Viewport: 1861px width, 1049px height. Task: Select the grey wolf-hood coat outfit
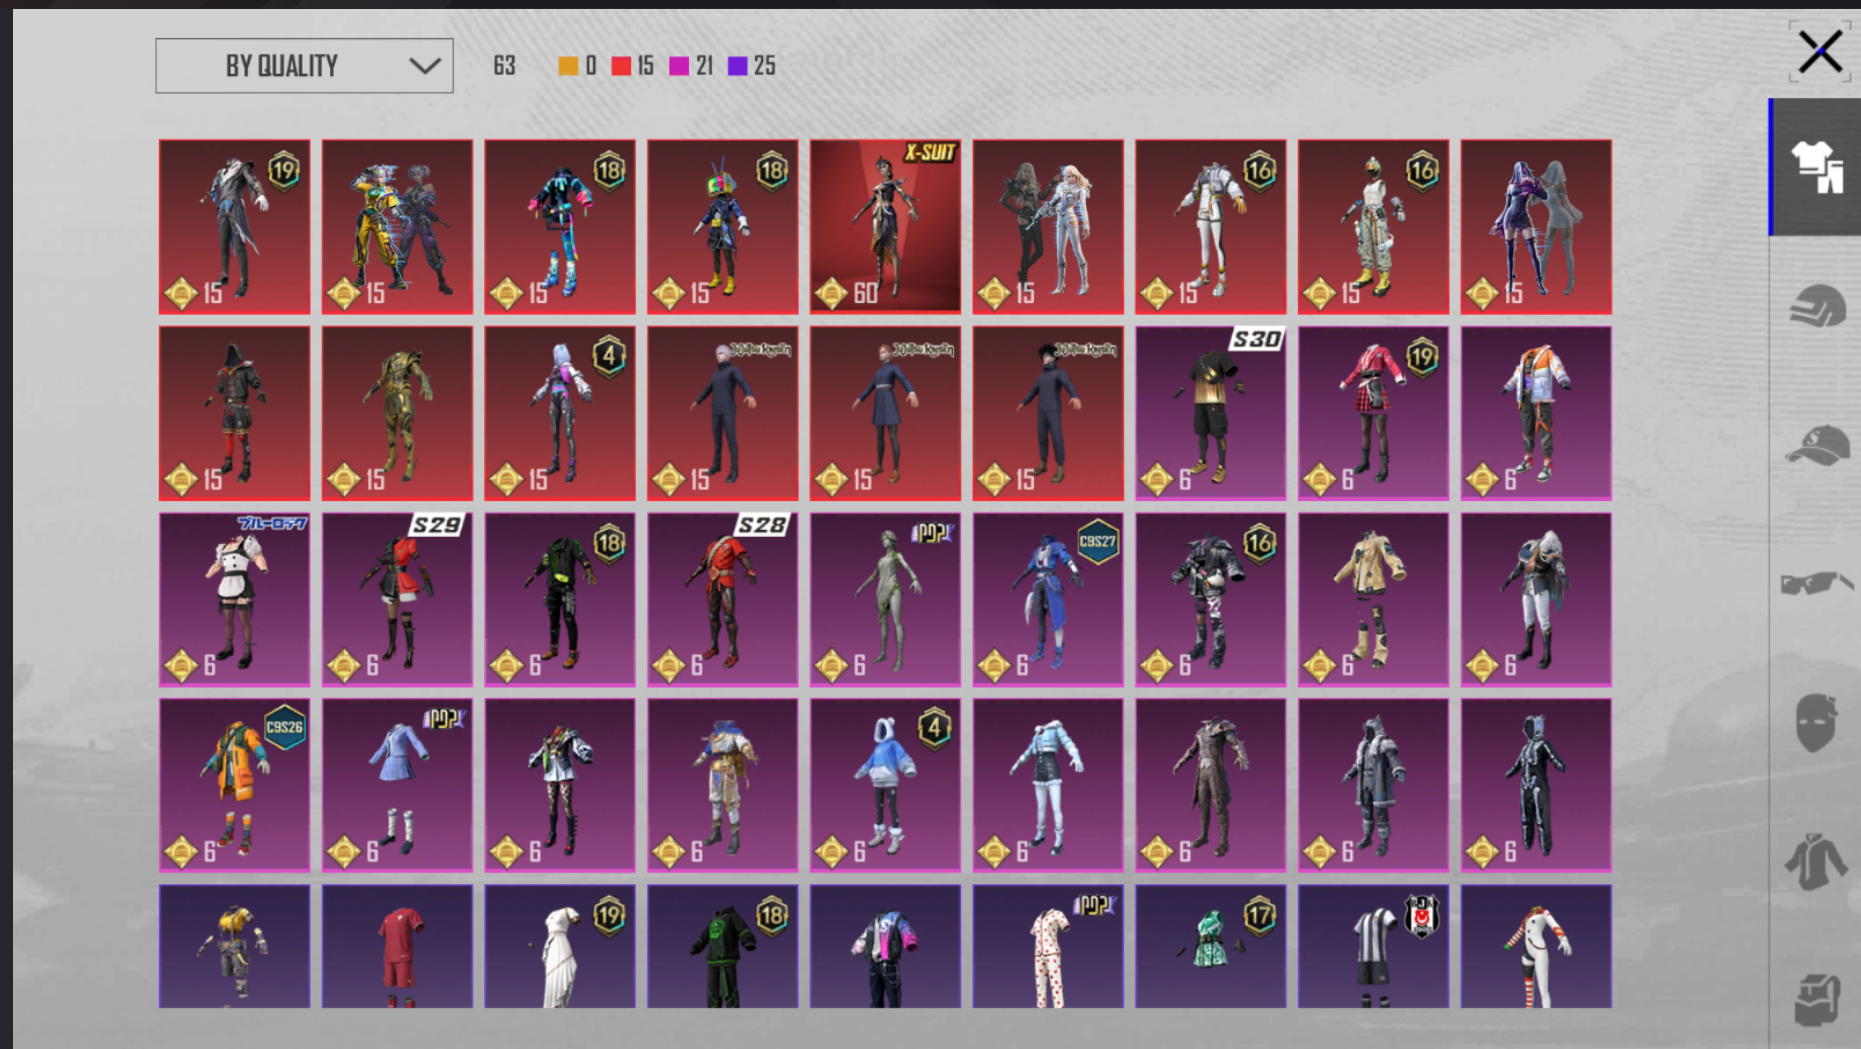(1374, 785)
